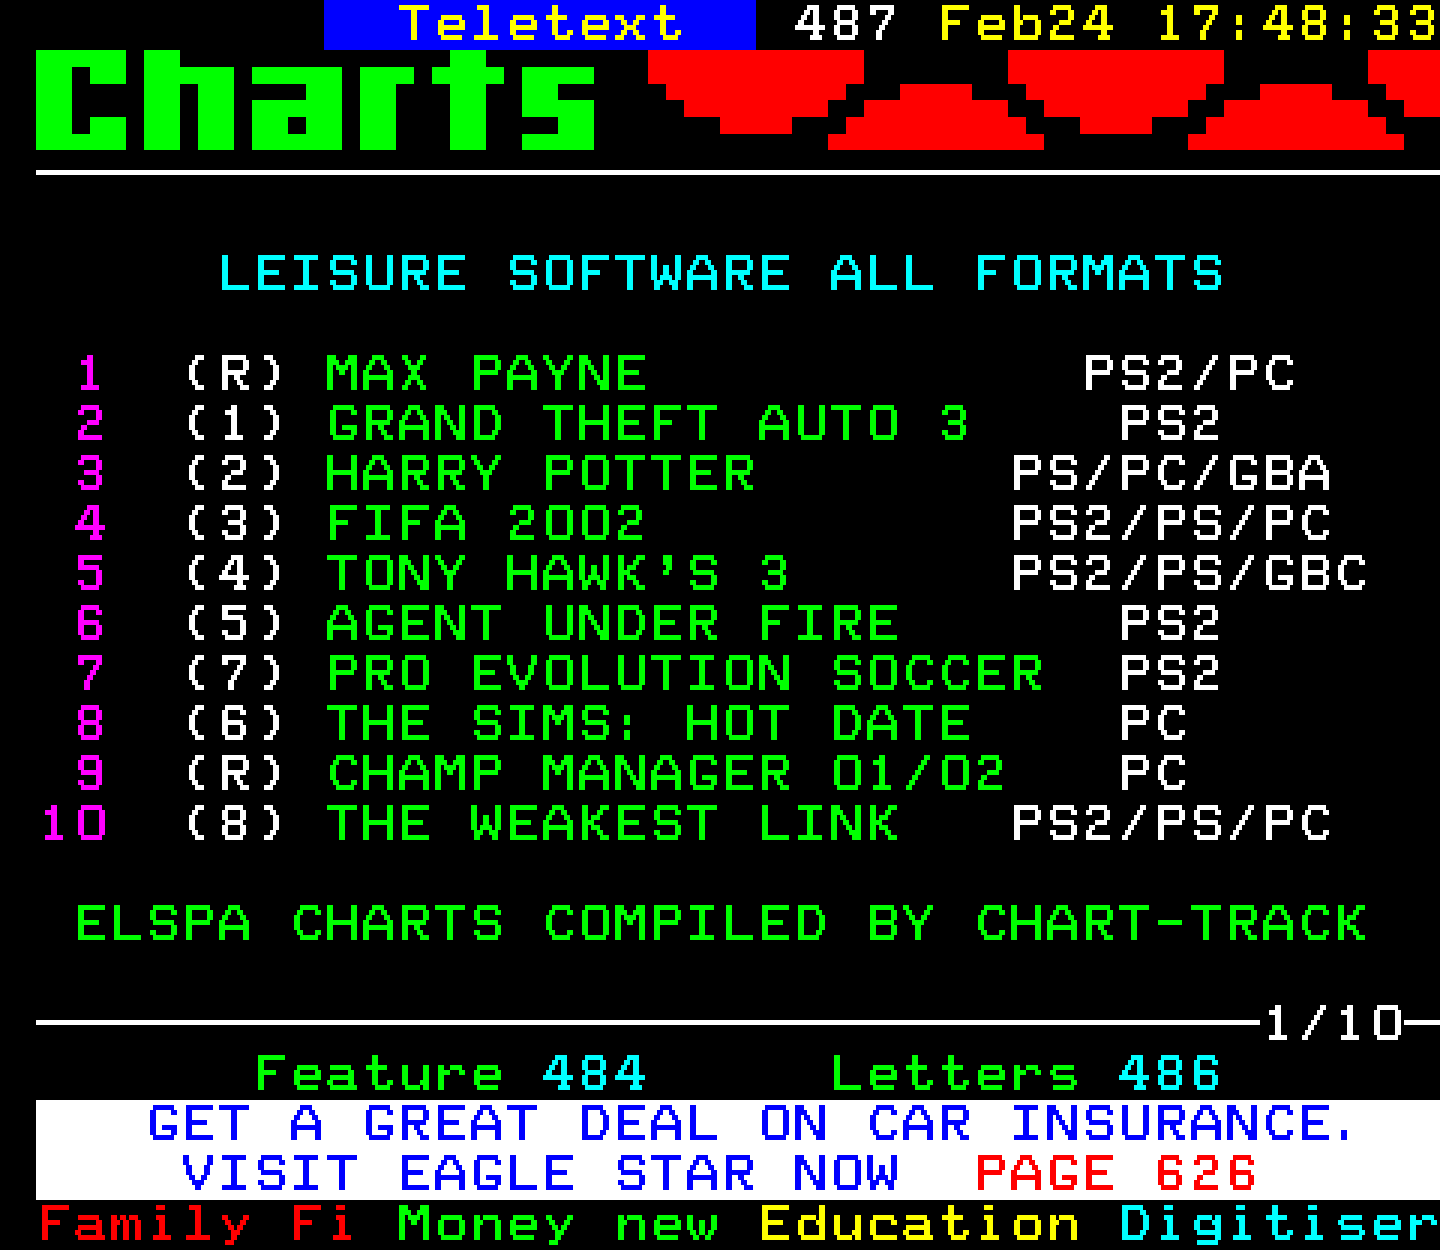Click previous position (8) for Weakest Link
1440x1250 pixels.
point(235,824)
